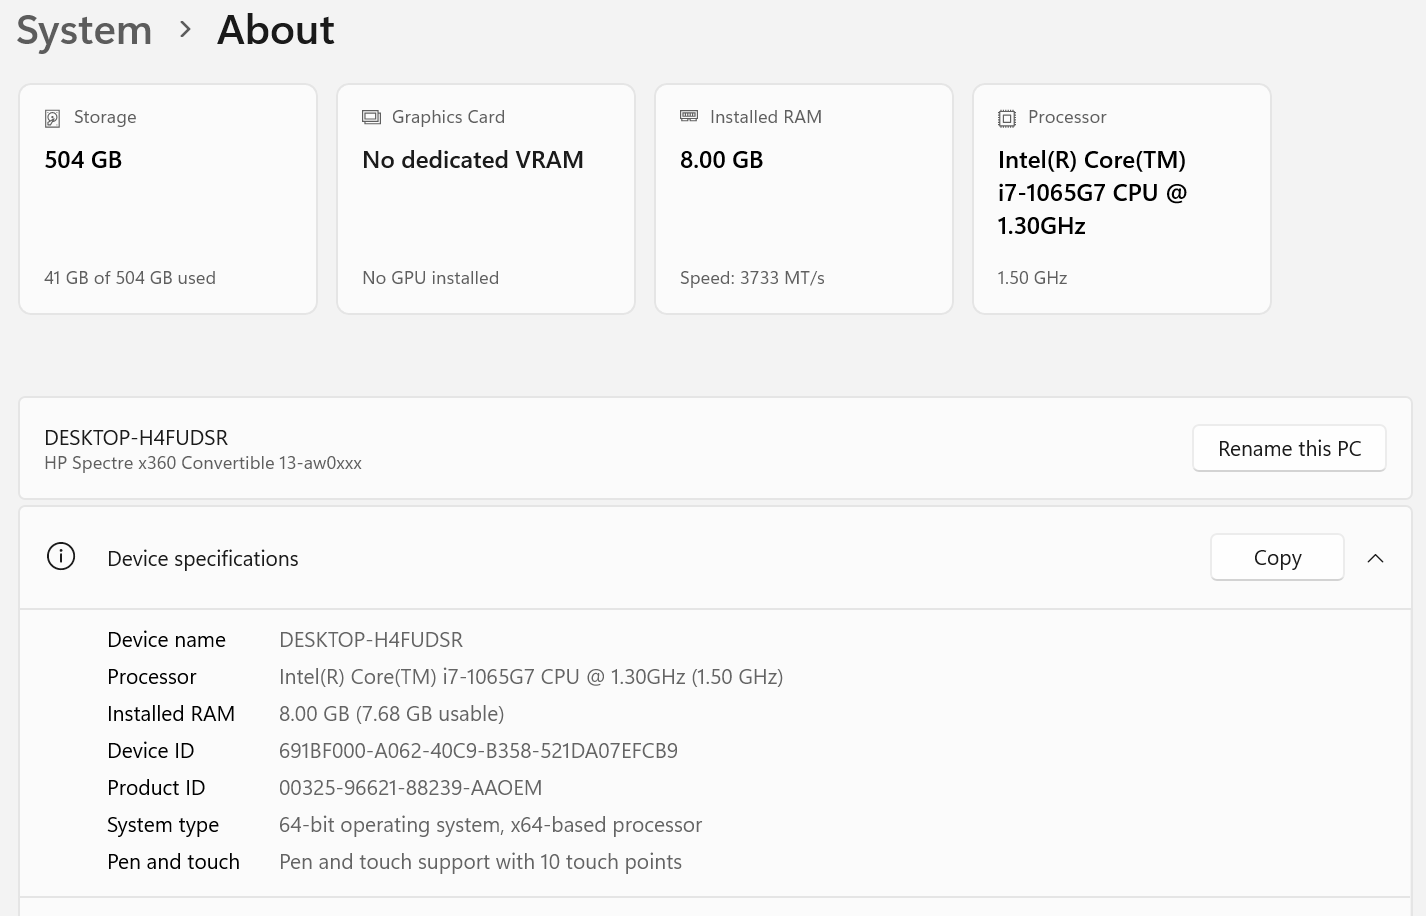Click the Graphics Card icon
Image resolution: width=1426 pixels, height=916 pixels.
tap(371, 117)
